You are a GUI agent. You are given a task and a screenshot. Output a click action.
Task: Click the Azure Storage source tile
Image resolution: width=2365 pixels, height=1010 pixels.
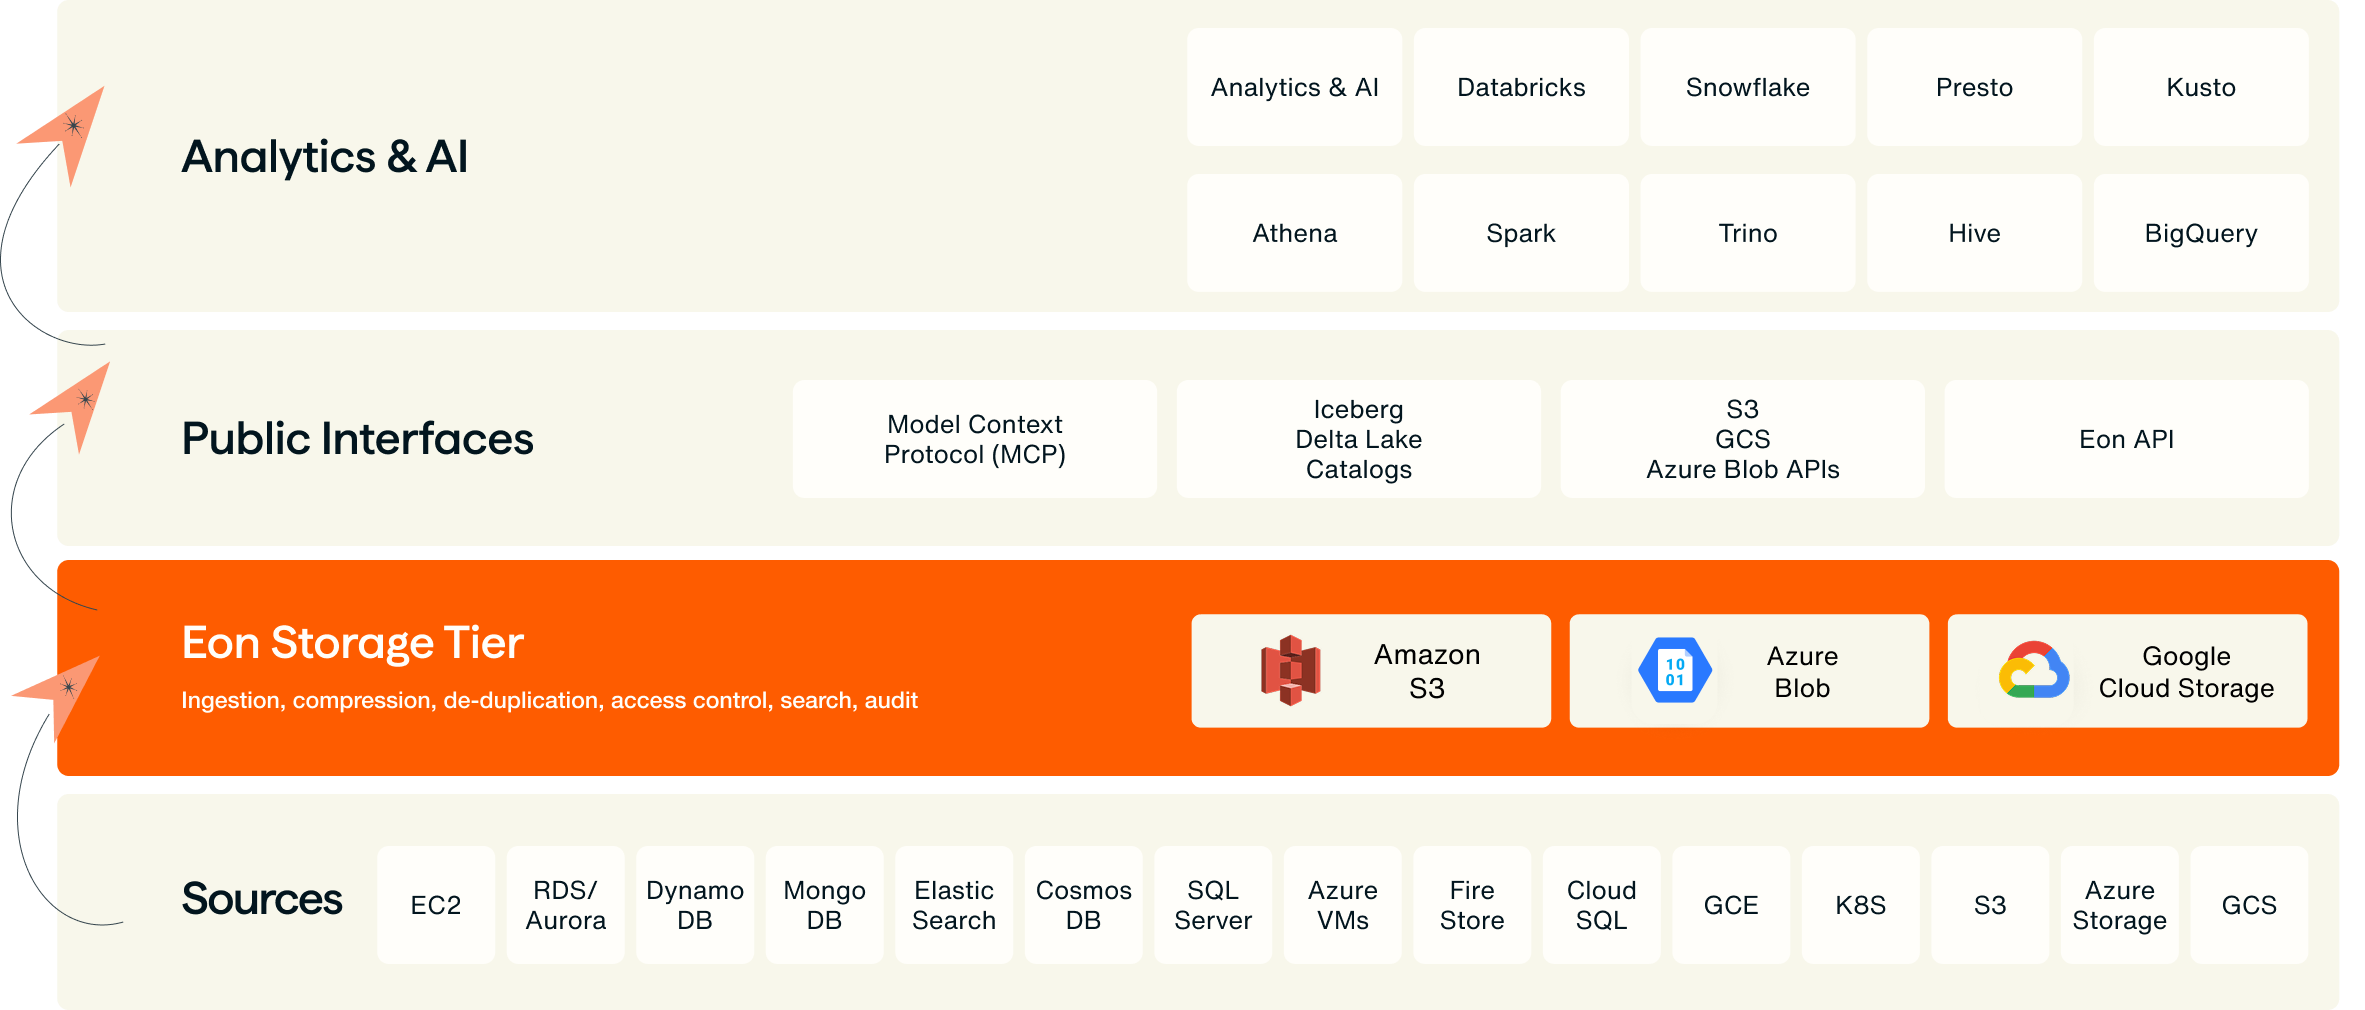pyautogui.click(x=2119, y=905)
